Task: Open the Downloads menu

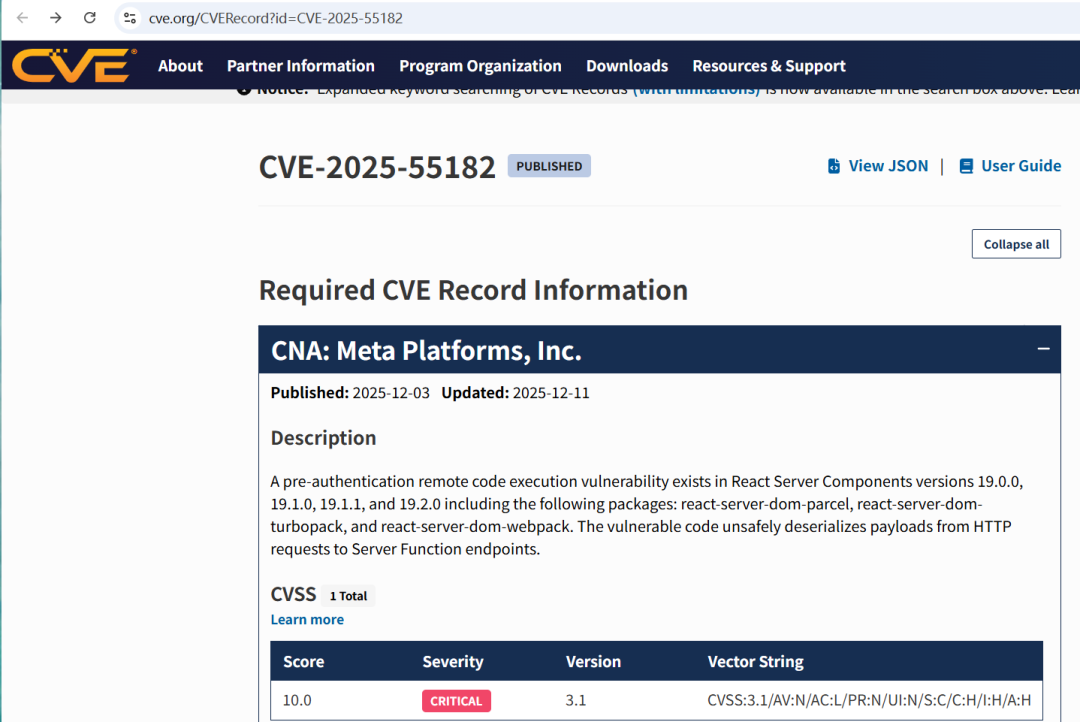Action: 627,66
